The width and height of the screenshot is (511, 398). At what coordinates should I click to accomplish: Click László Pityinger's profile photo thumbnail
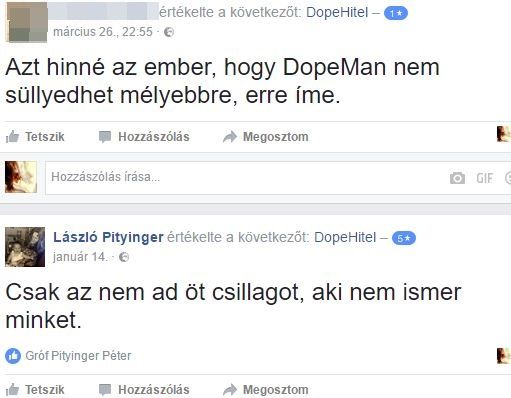[x=25, y=247]
